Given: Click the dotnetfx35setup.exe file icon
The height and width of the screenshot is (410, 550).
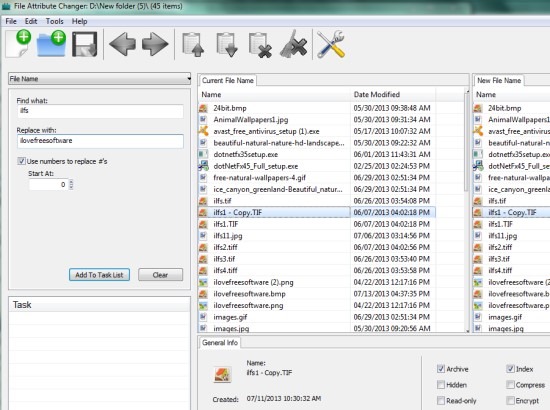Looking at the screenshot, I should pyautogui.click(x=203, y=154).
